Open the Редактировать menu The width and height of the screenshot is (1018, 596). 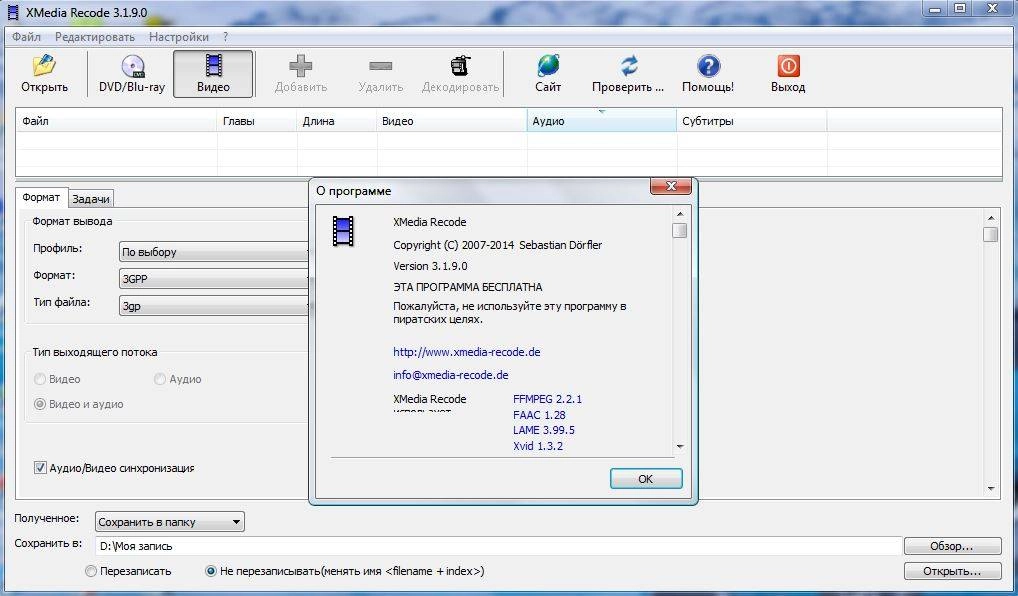point(95,37)
